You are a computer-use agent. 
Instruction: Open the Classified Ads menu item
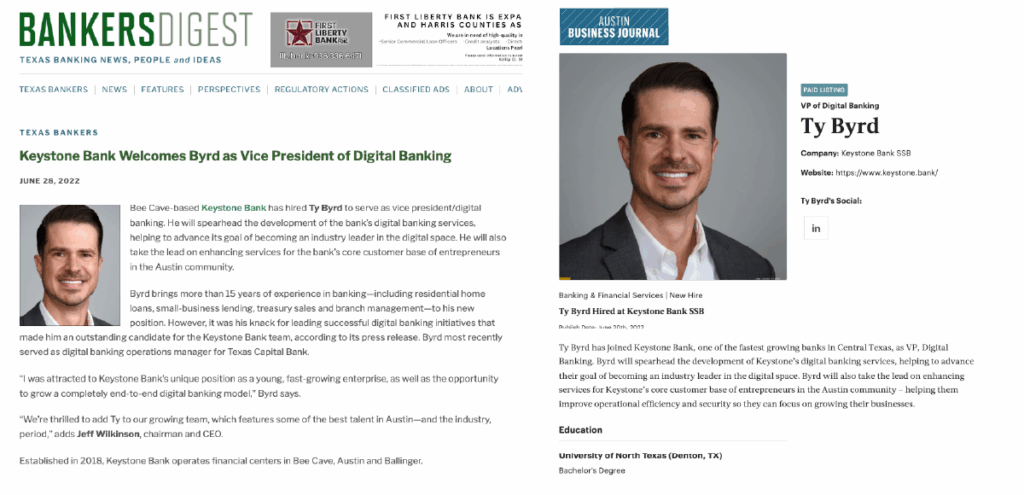click(416, 89)
